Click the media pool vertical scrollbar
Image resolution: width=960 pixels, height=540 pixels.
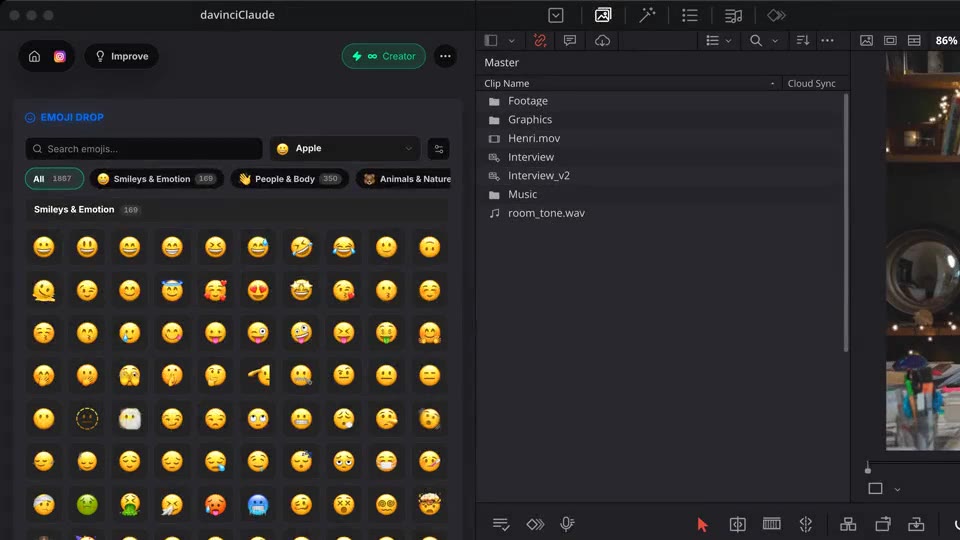click(846, 223)
